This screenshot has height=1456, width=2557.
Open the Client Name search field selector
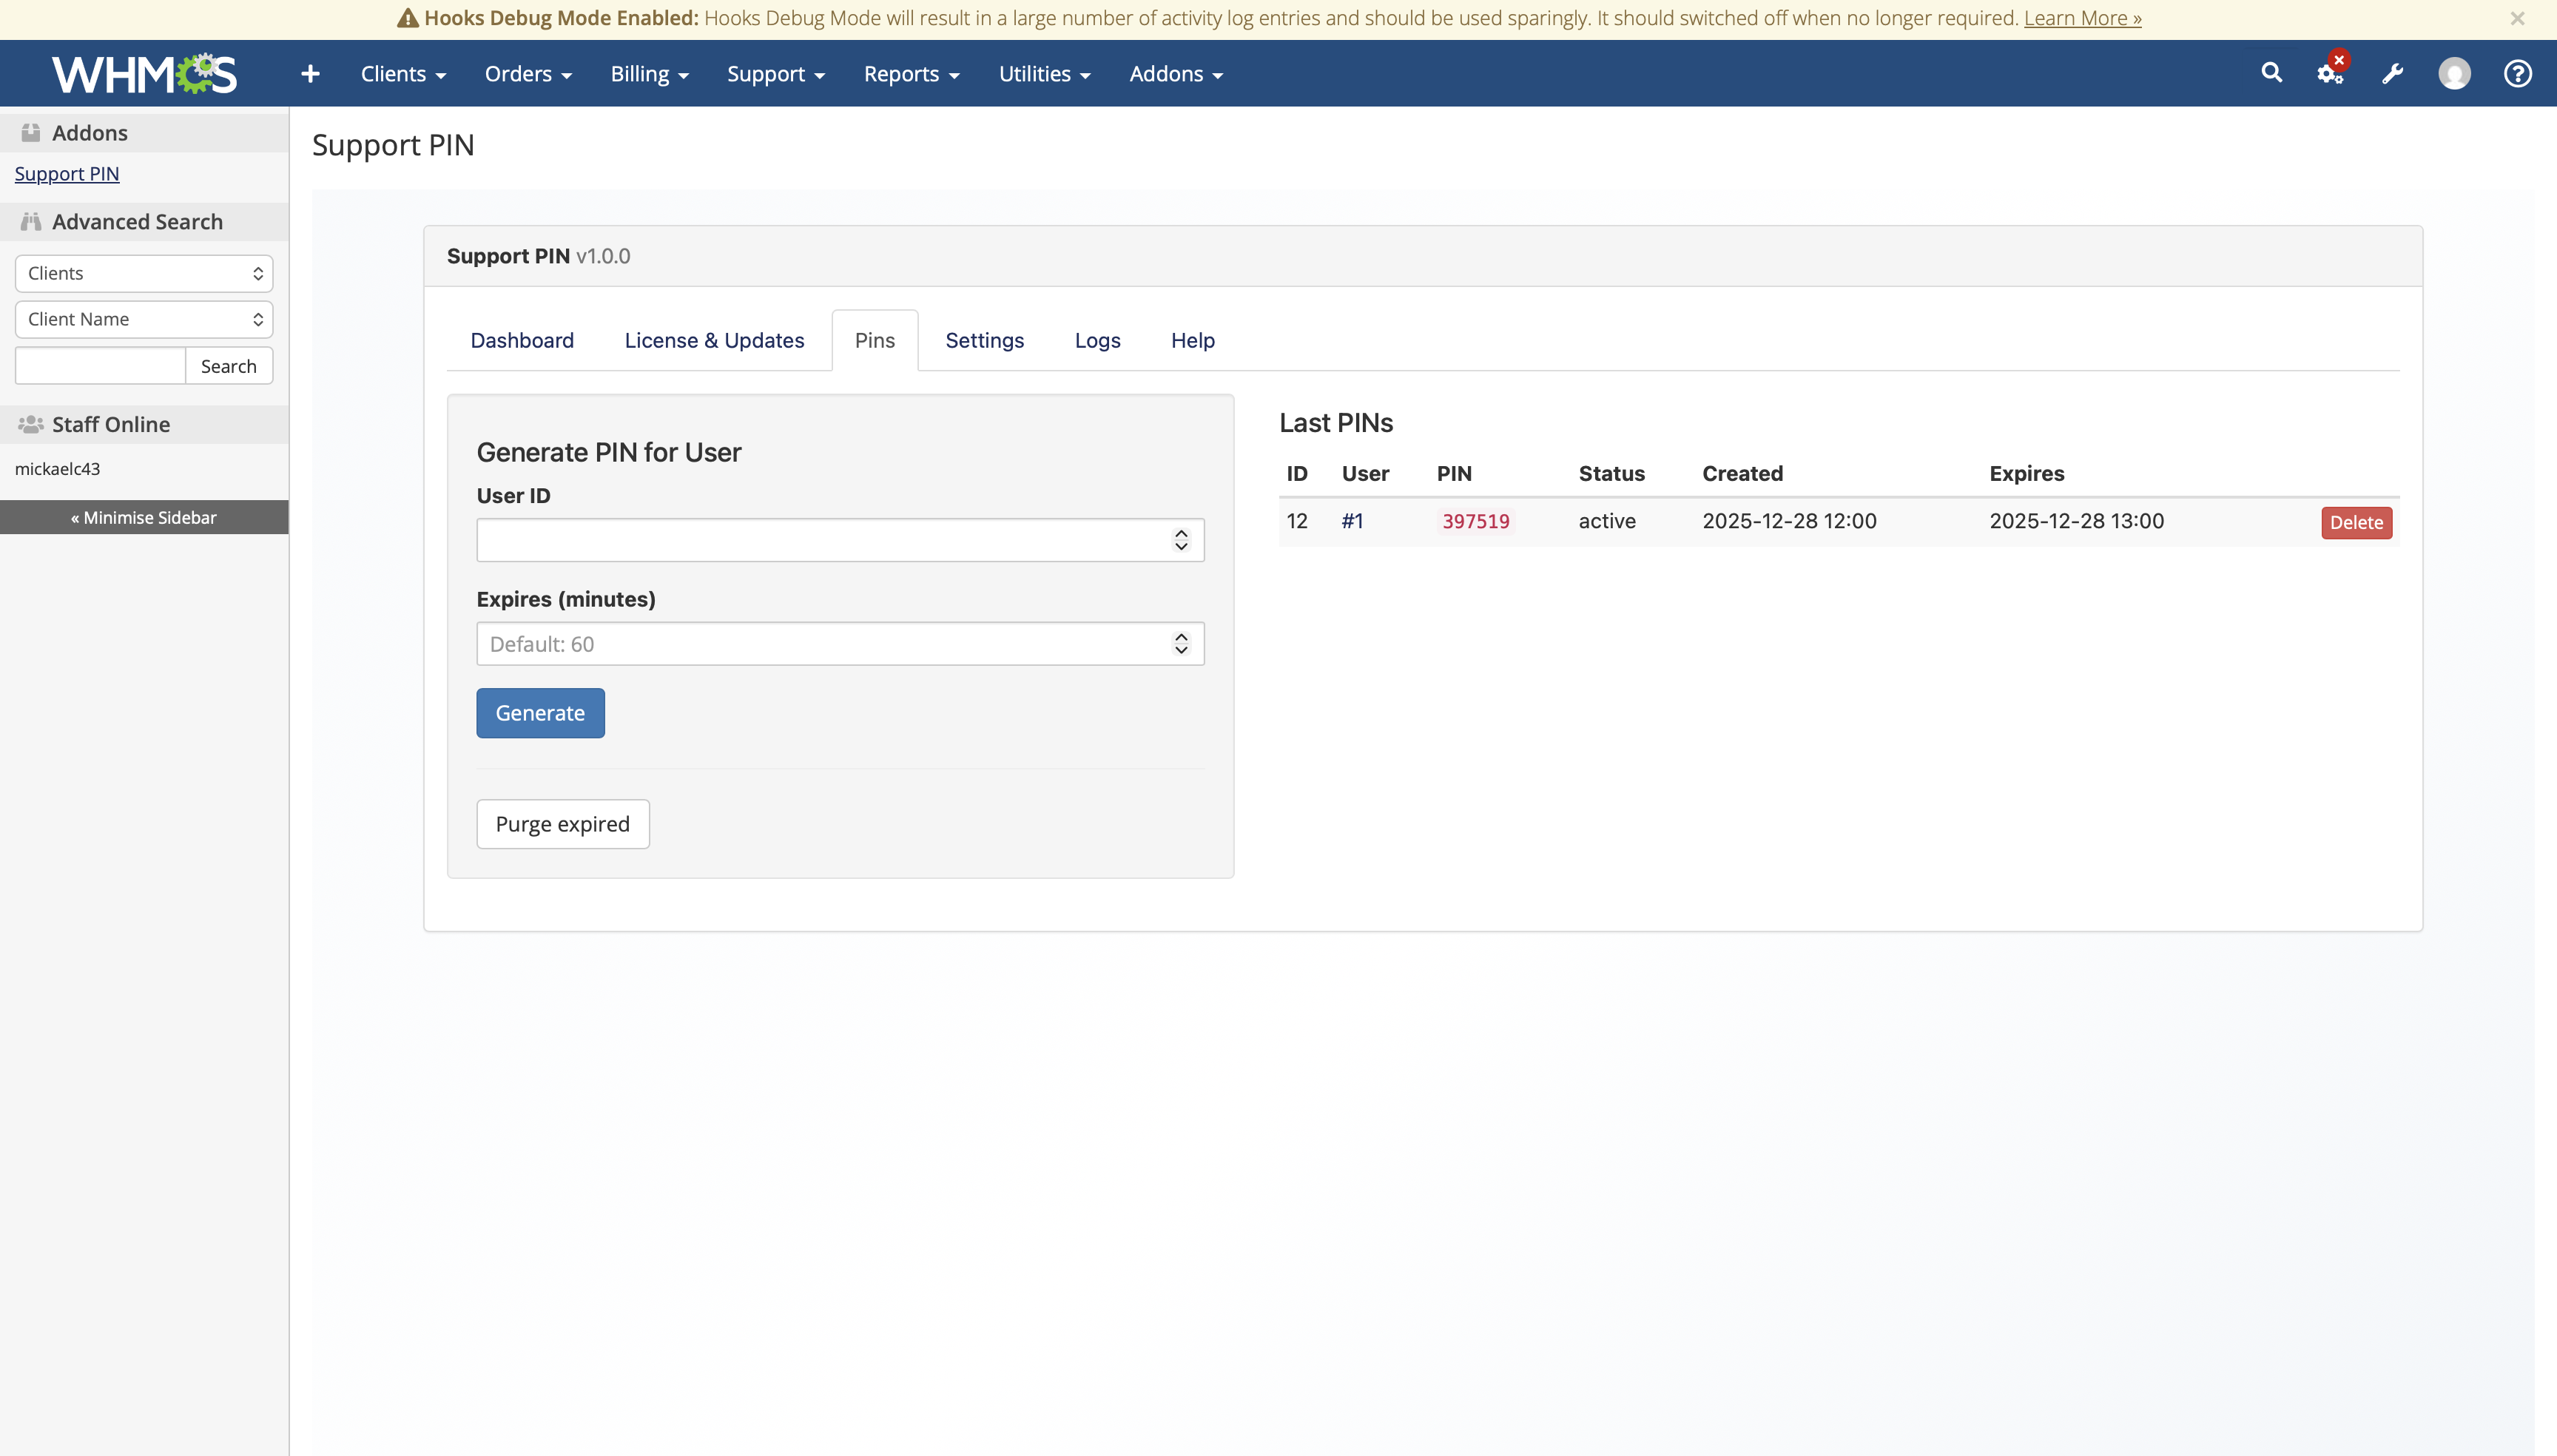click(x=144, y=320)
